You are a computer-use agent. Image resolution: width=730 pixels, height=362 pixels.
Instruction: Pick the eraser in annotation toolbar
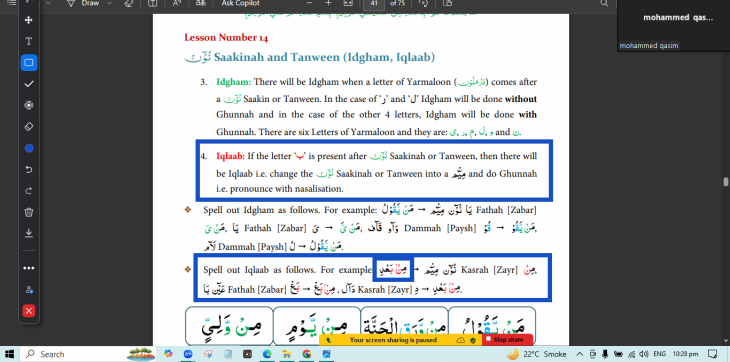[x=29, y=127]
